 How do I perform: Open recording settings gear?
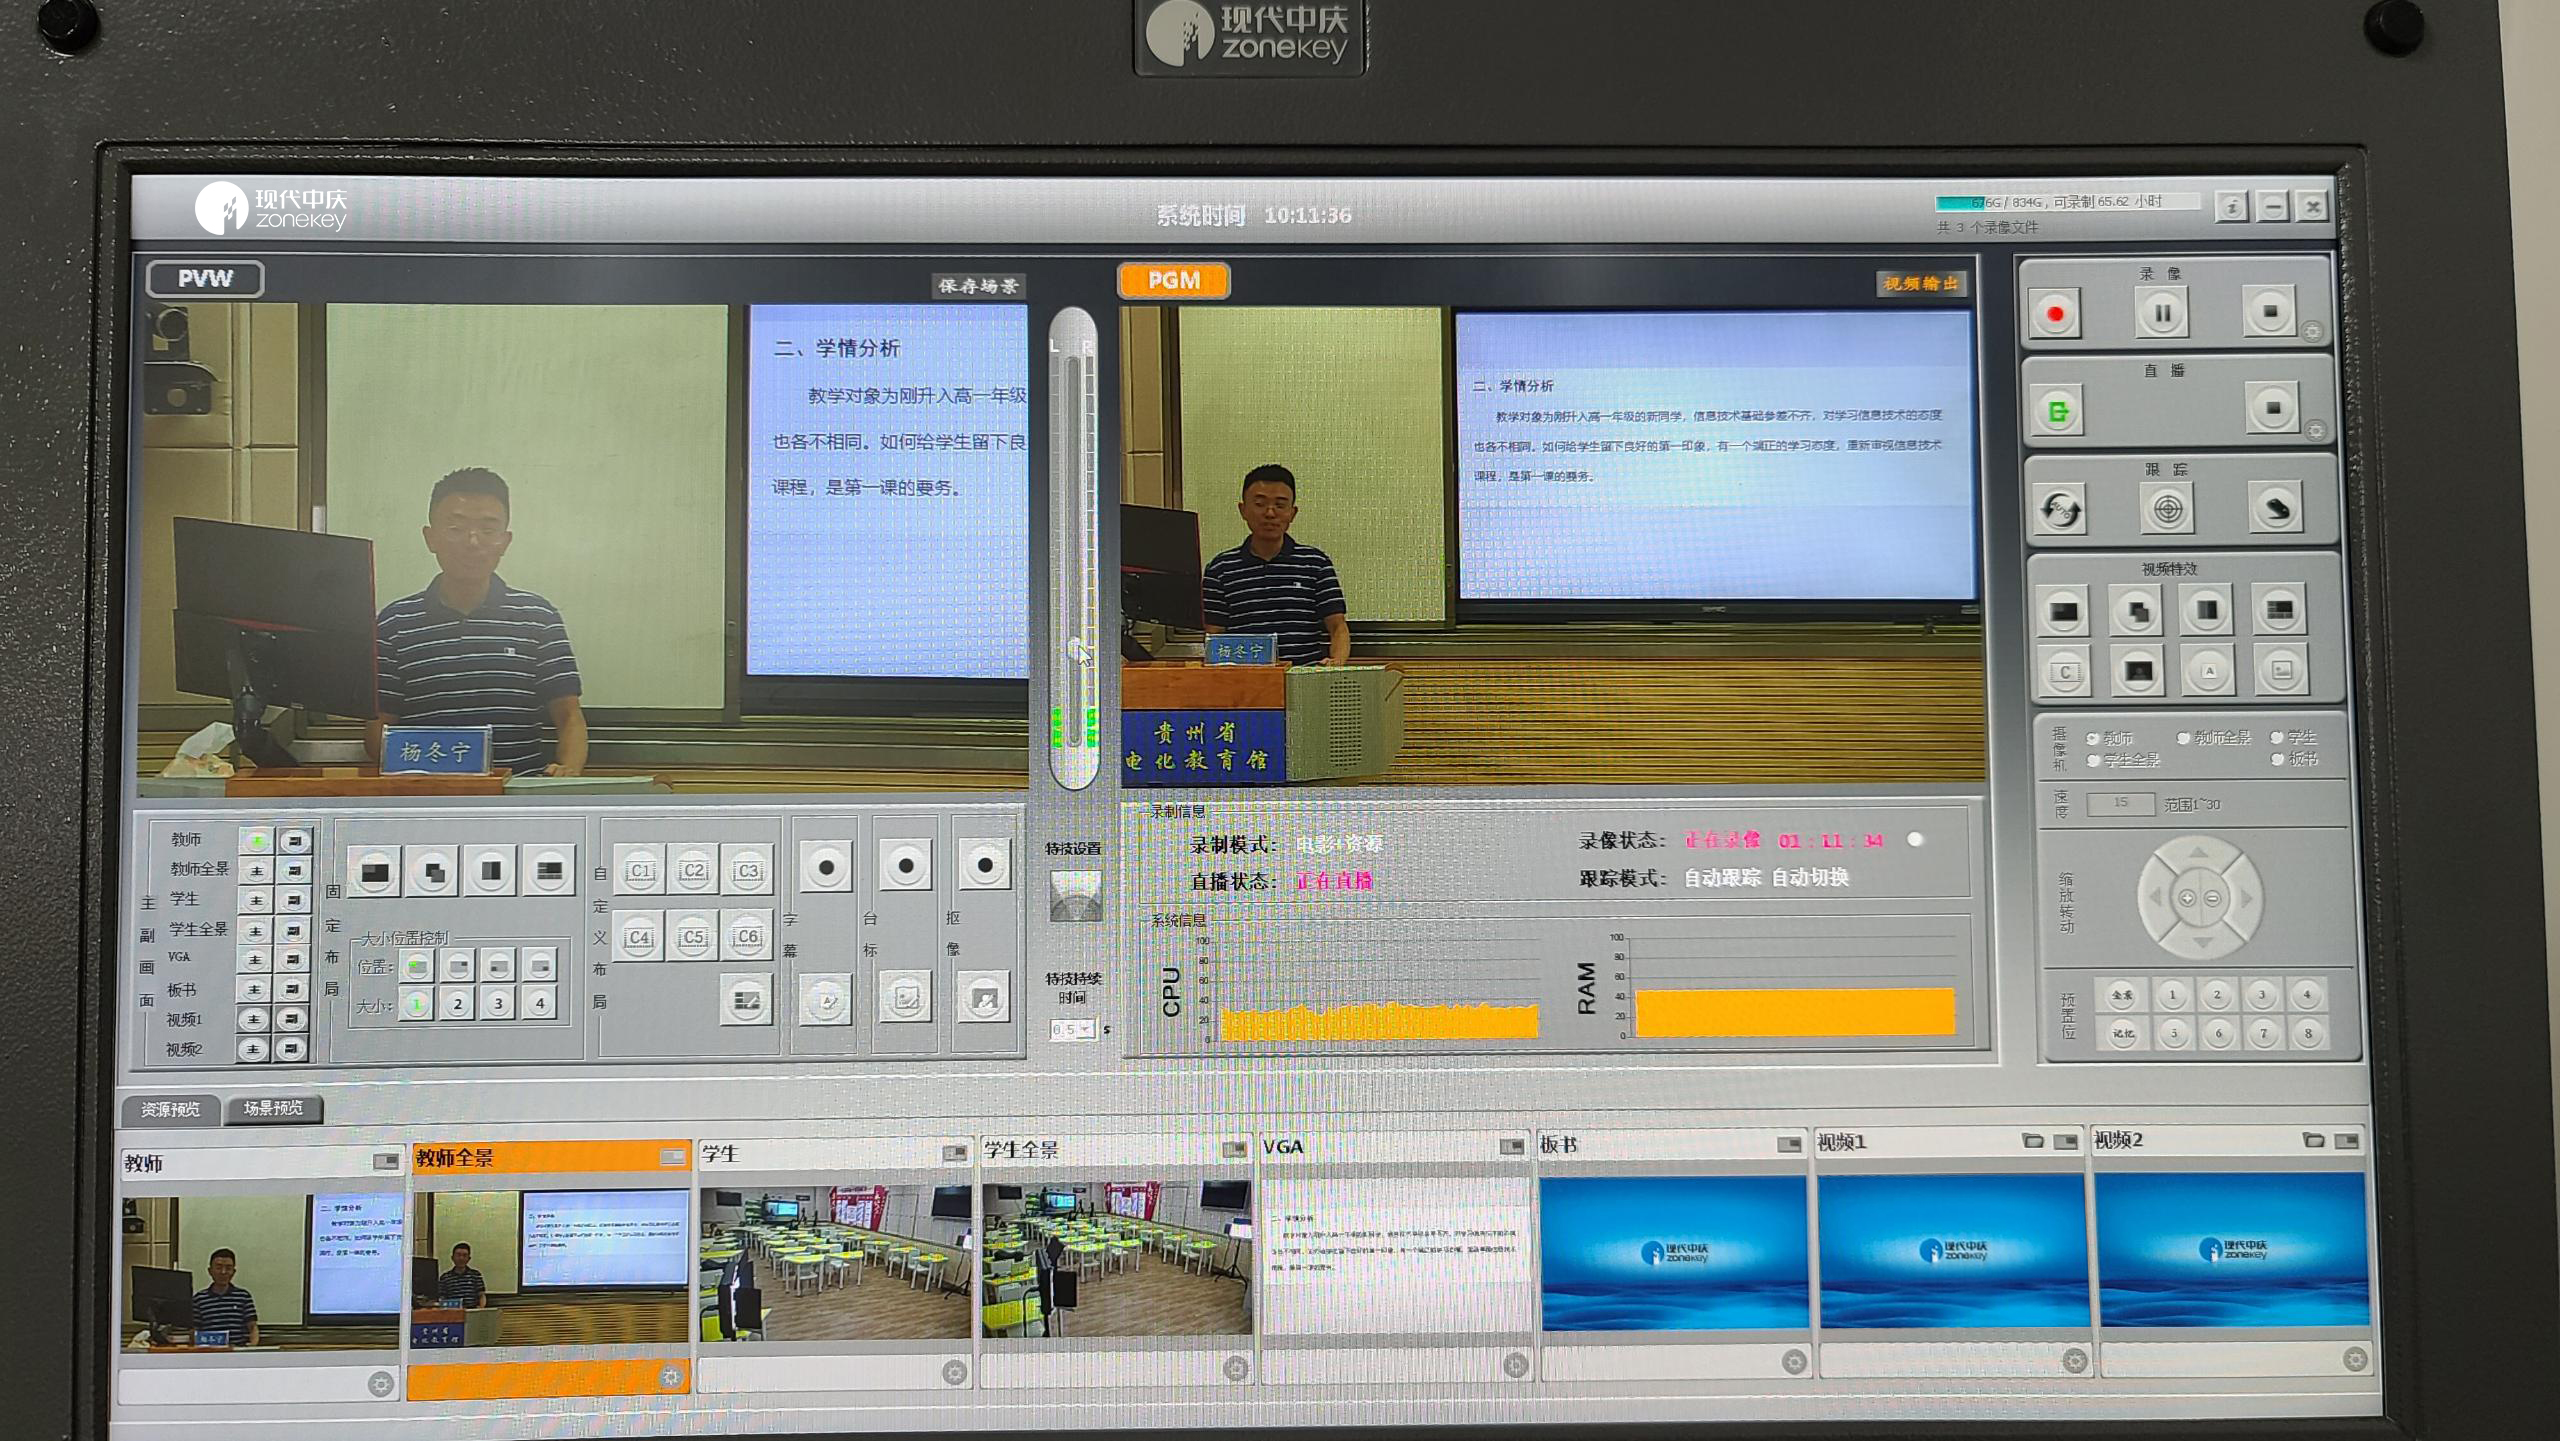2312,332
